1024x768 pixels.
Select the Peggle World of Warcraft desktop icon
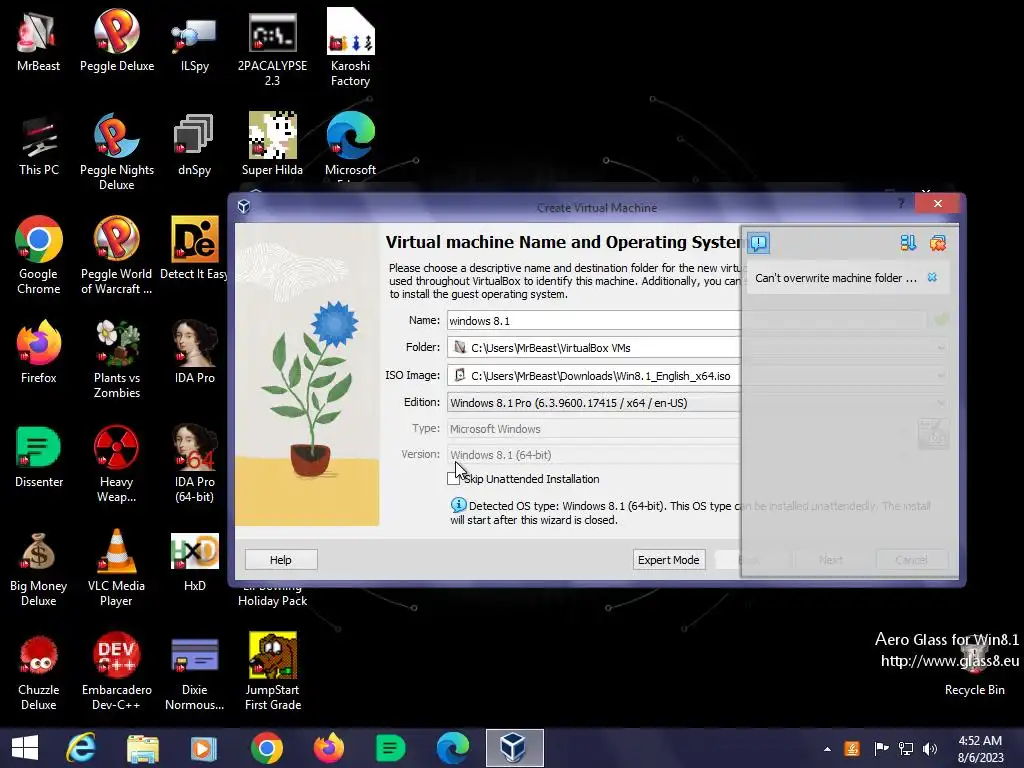point(117,257)
